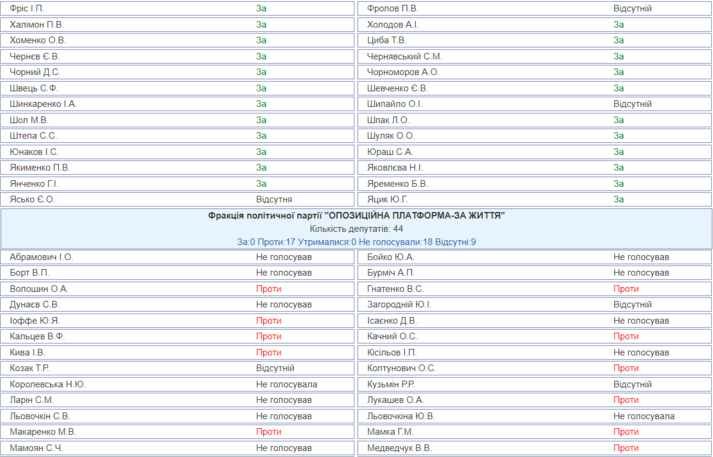Click the Відсутній status of Шипайло О.І.
This screenshot has height=457, width=713.
click(632, 104)
